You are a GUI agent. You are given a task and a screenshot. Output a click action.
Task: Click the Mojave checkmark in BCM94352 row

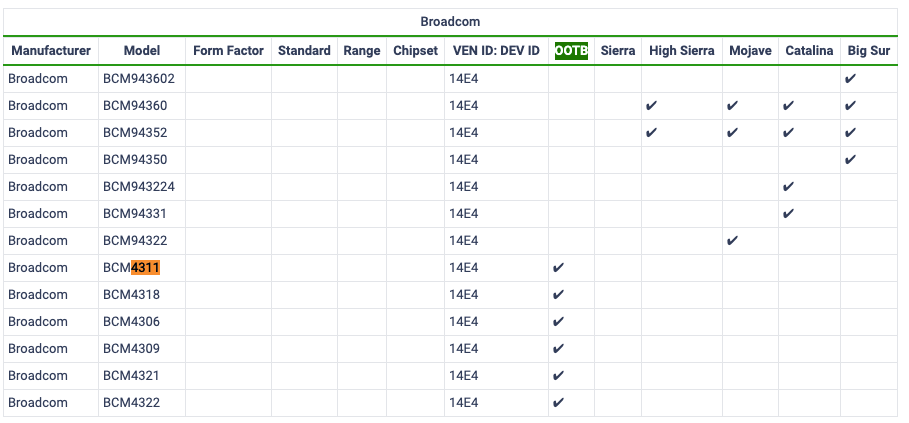(732, 133)
